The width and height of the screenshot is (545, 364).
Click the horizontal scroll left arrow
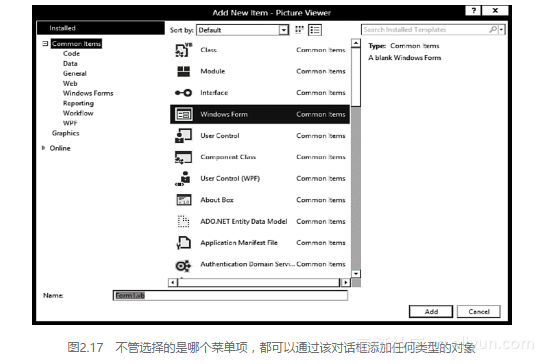tap(173, 282)
